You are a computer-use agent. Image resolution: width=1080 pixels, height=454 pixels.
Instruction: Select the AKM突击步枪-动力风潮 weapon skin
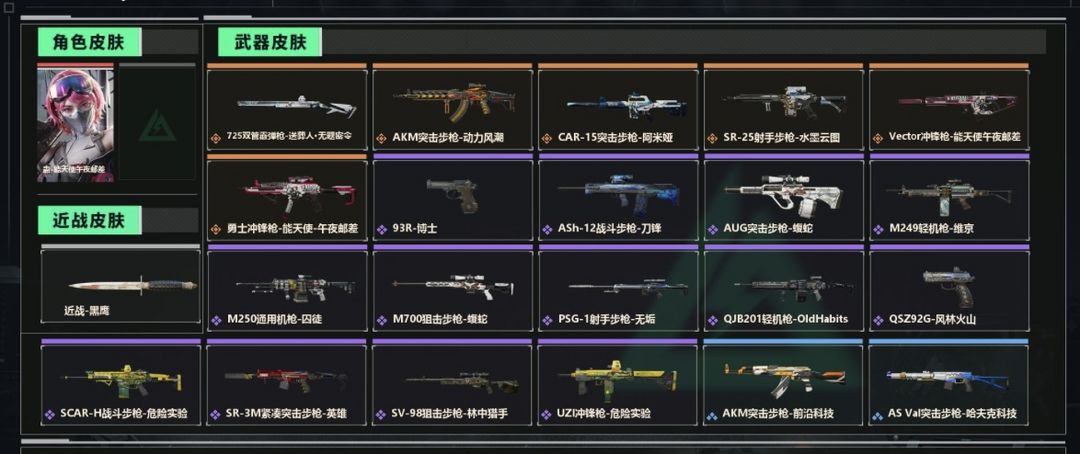(x=453, y=107)
